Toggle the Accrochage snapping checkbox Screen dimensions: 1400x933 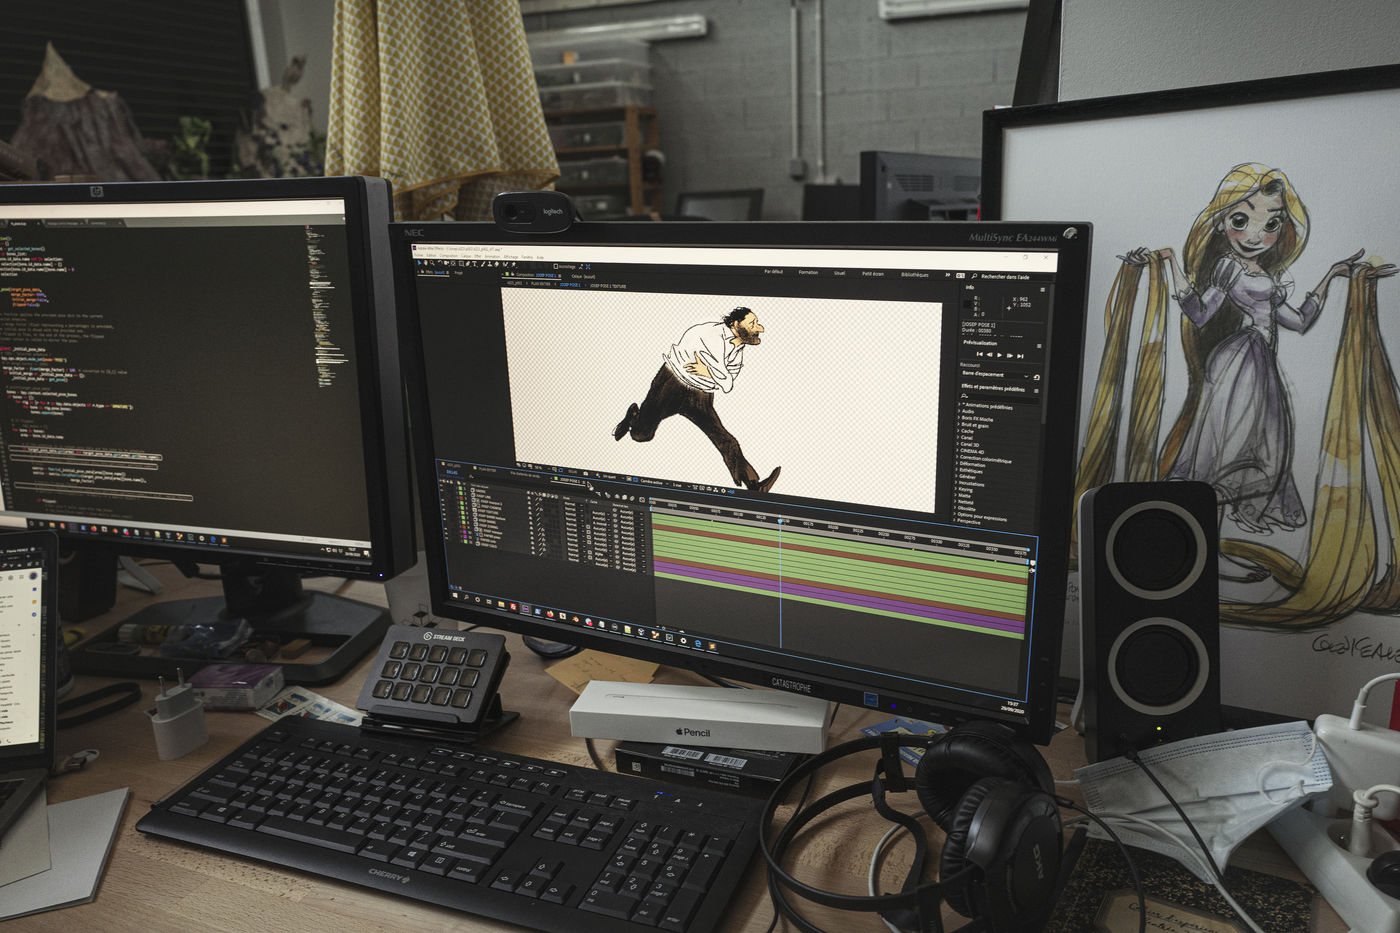(556, 267)
